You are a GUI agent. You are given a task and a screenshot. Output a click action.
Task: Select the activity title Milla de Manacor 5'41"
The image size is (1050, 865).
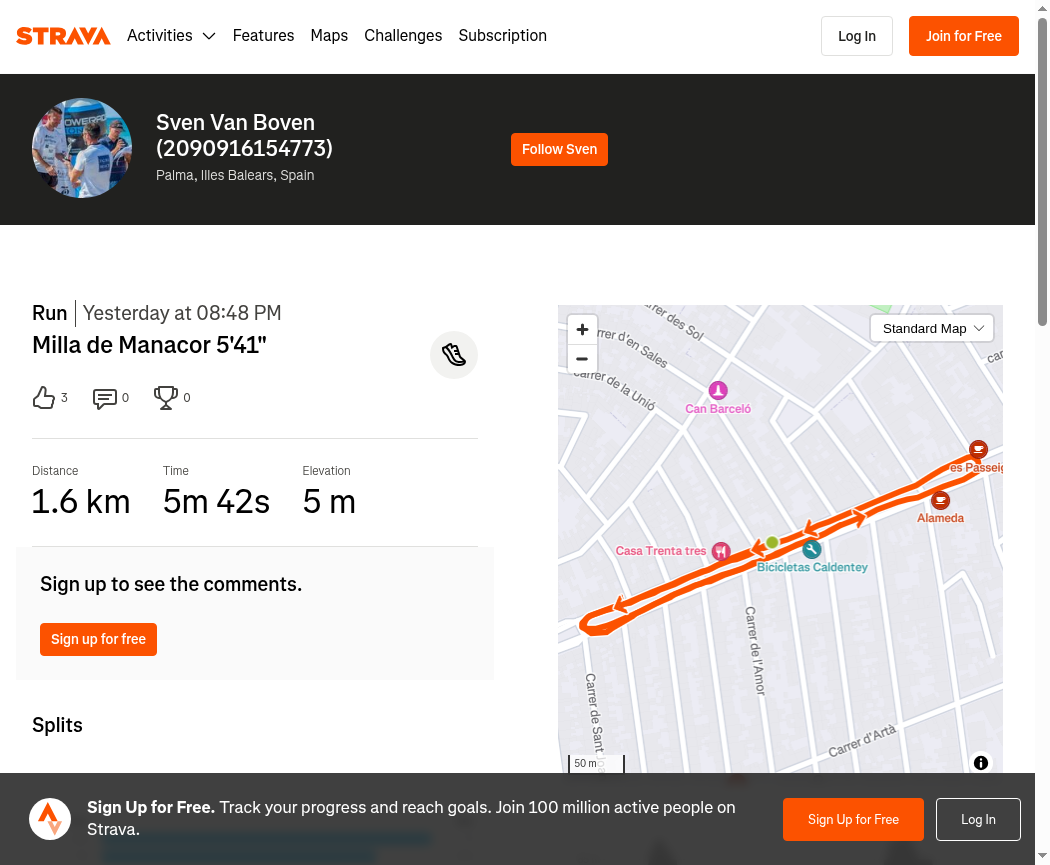[x=149, y=345]
